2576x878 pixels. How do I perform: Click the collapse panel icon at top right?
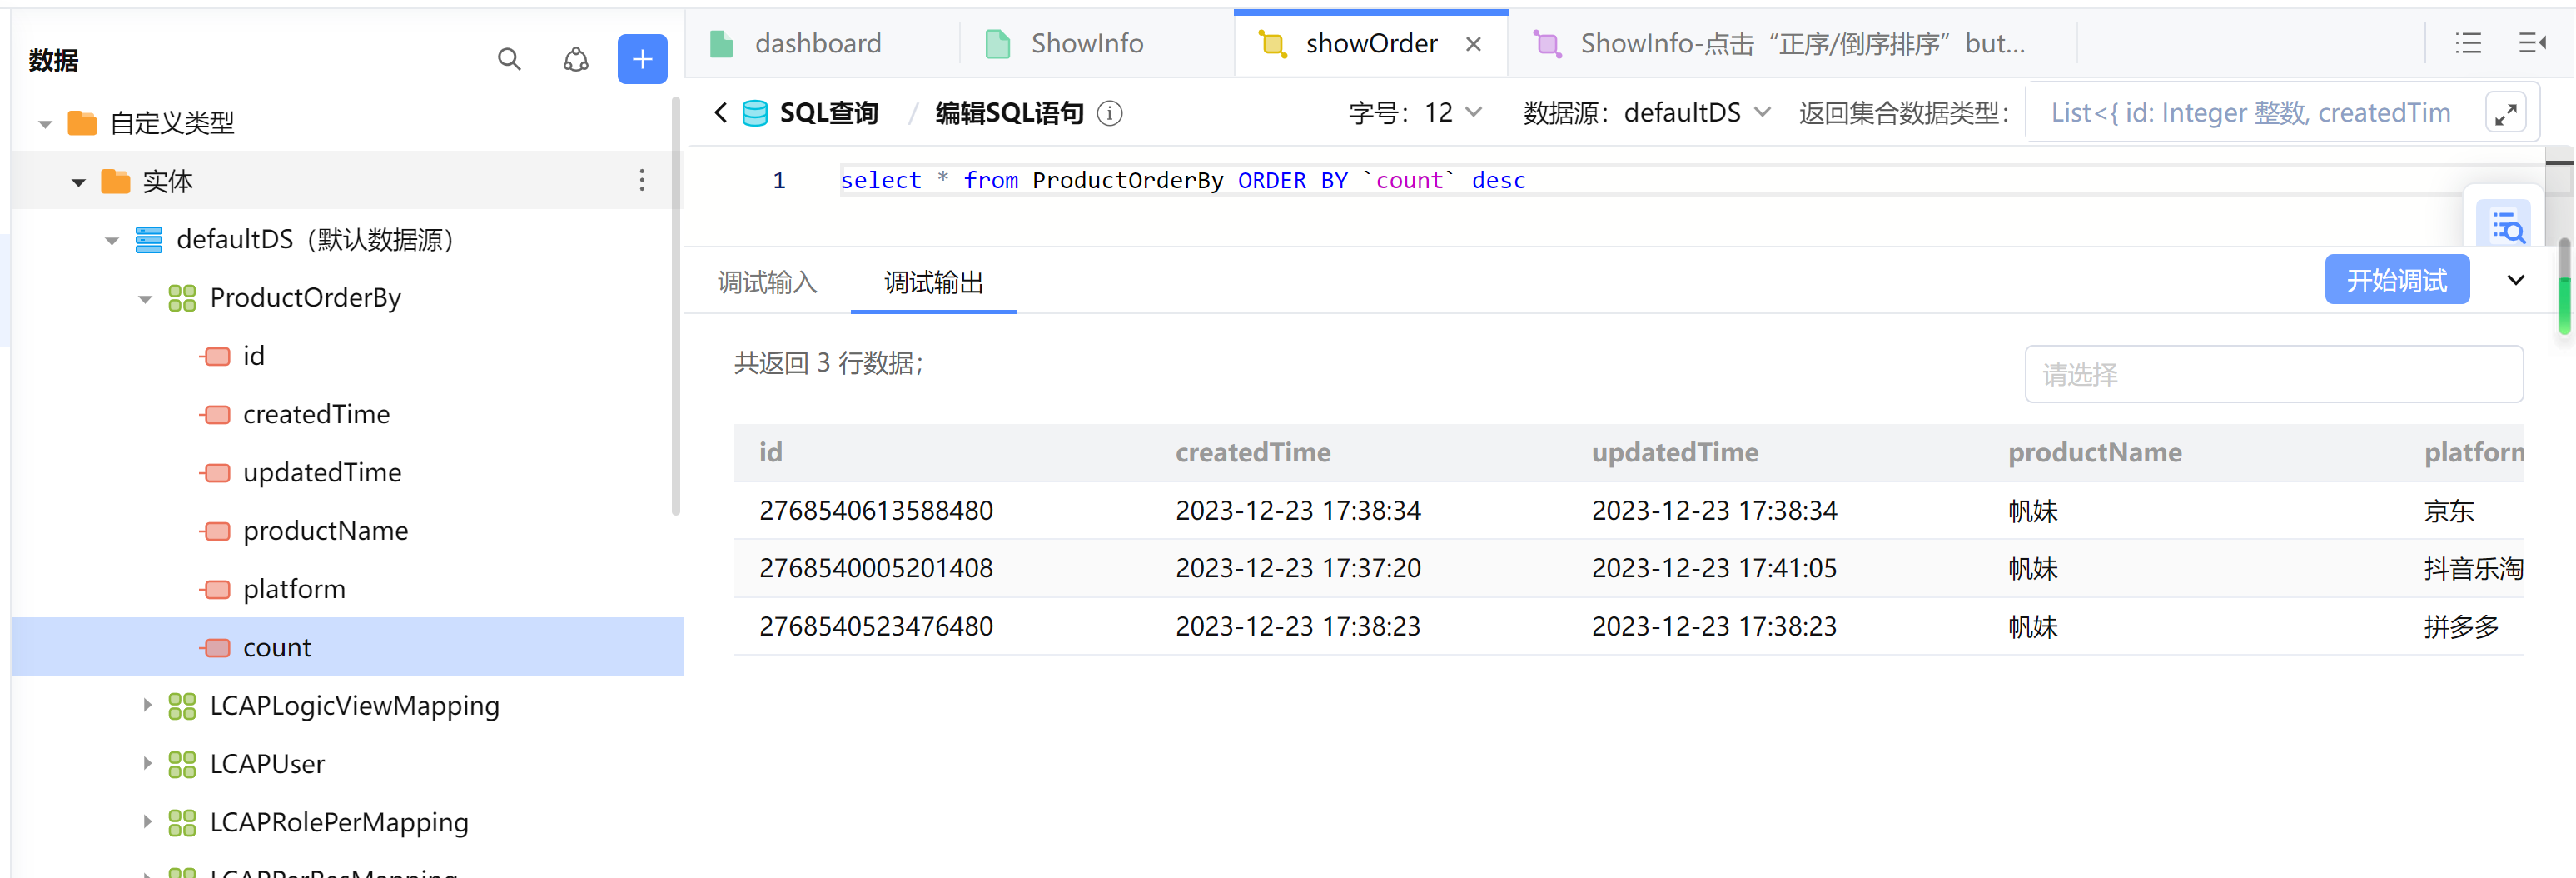point(2533,43)
